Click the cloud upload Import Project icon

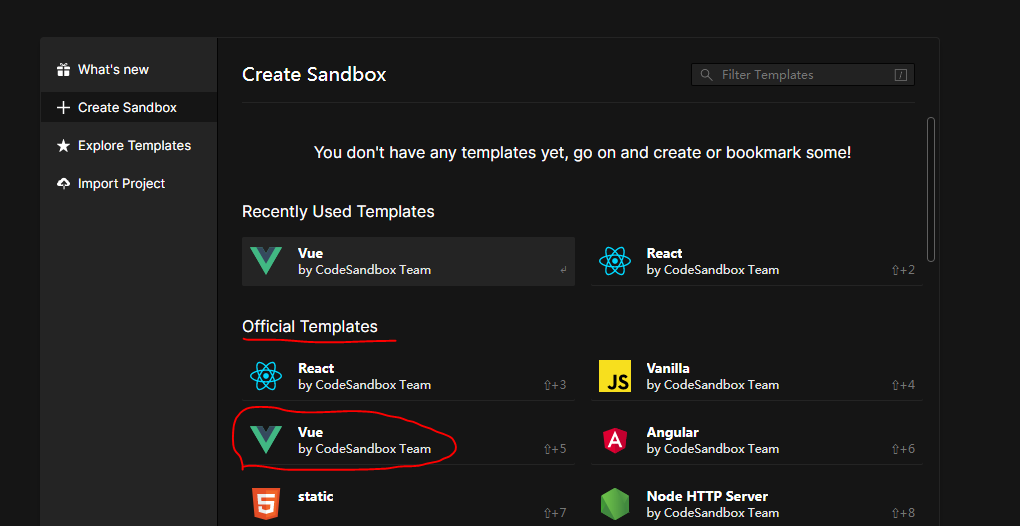click(x=64, y=184)
